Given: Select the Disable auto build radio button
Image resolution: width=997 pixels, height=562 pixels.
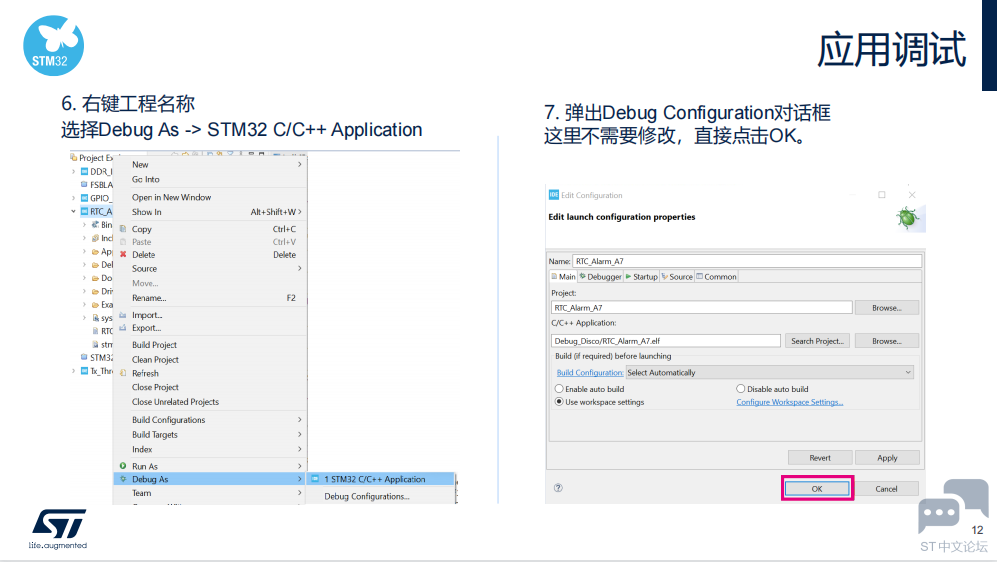Looking at the screenshot, I should (741, 388).
